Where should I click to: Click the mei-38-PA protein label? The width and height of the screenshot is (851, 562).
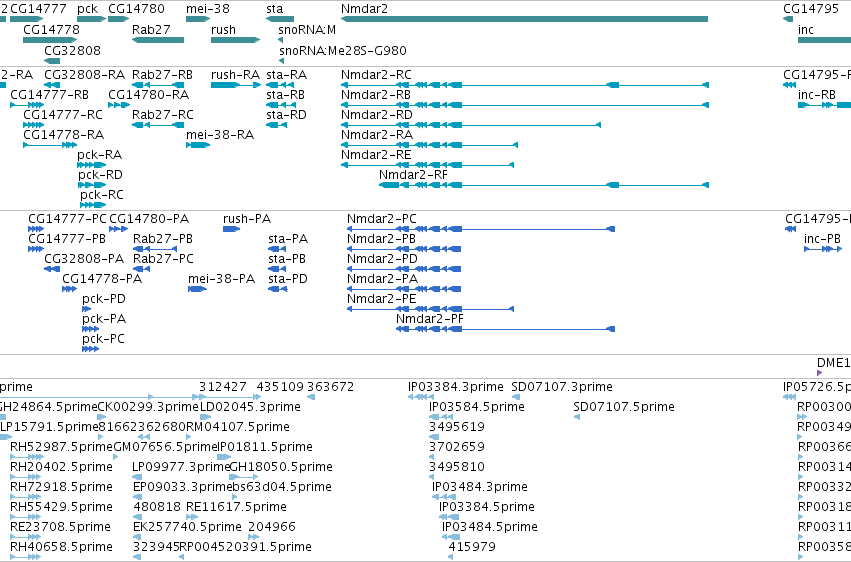click(221, 278)
